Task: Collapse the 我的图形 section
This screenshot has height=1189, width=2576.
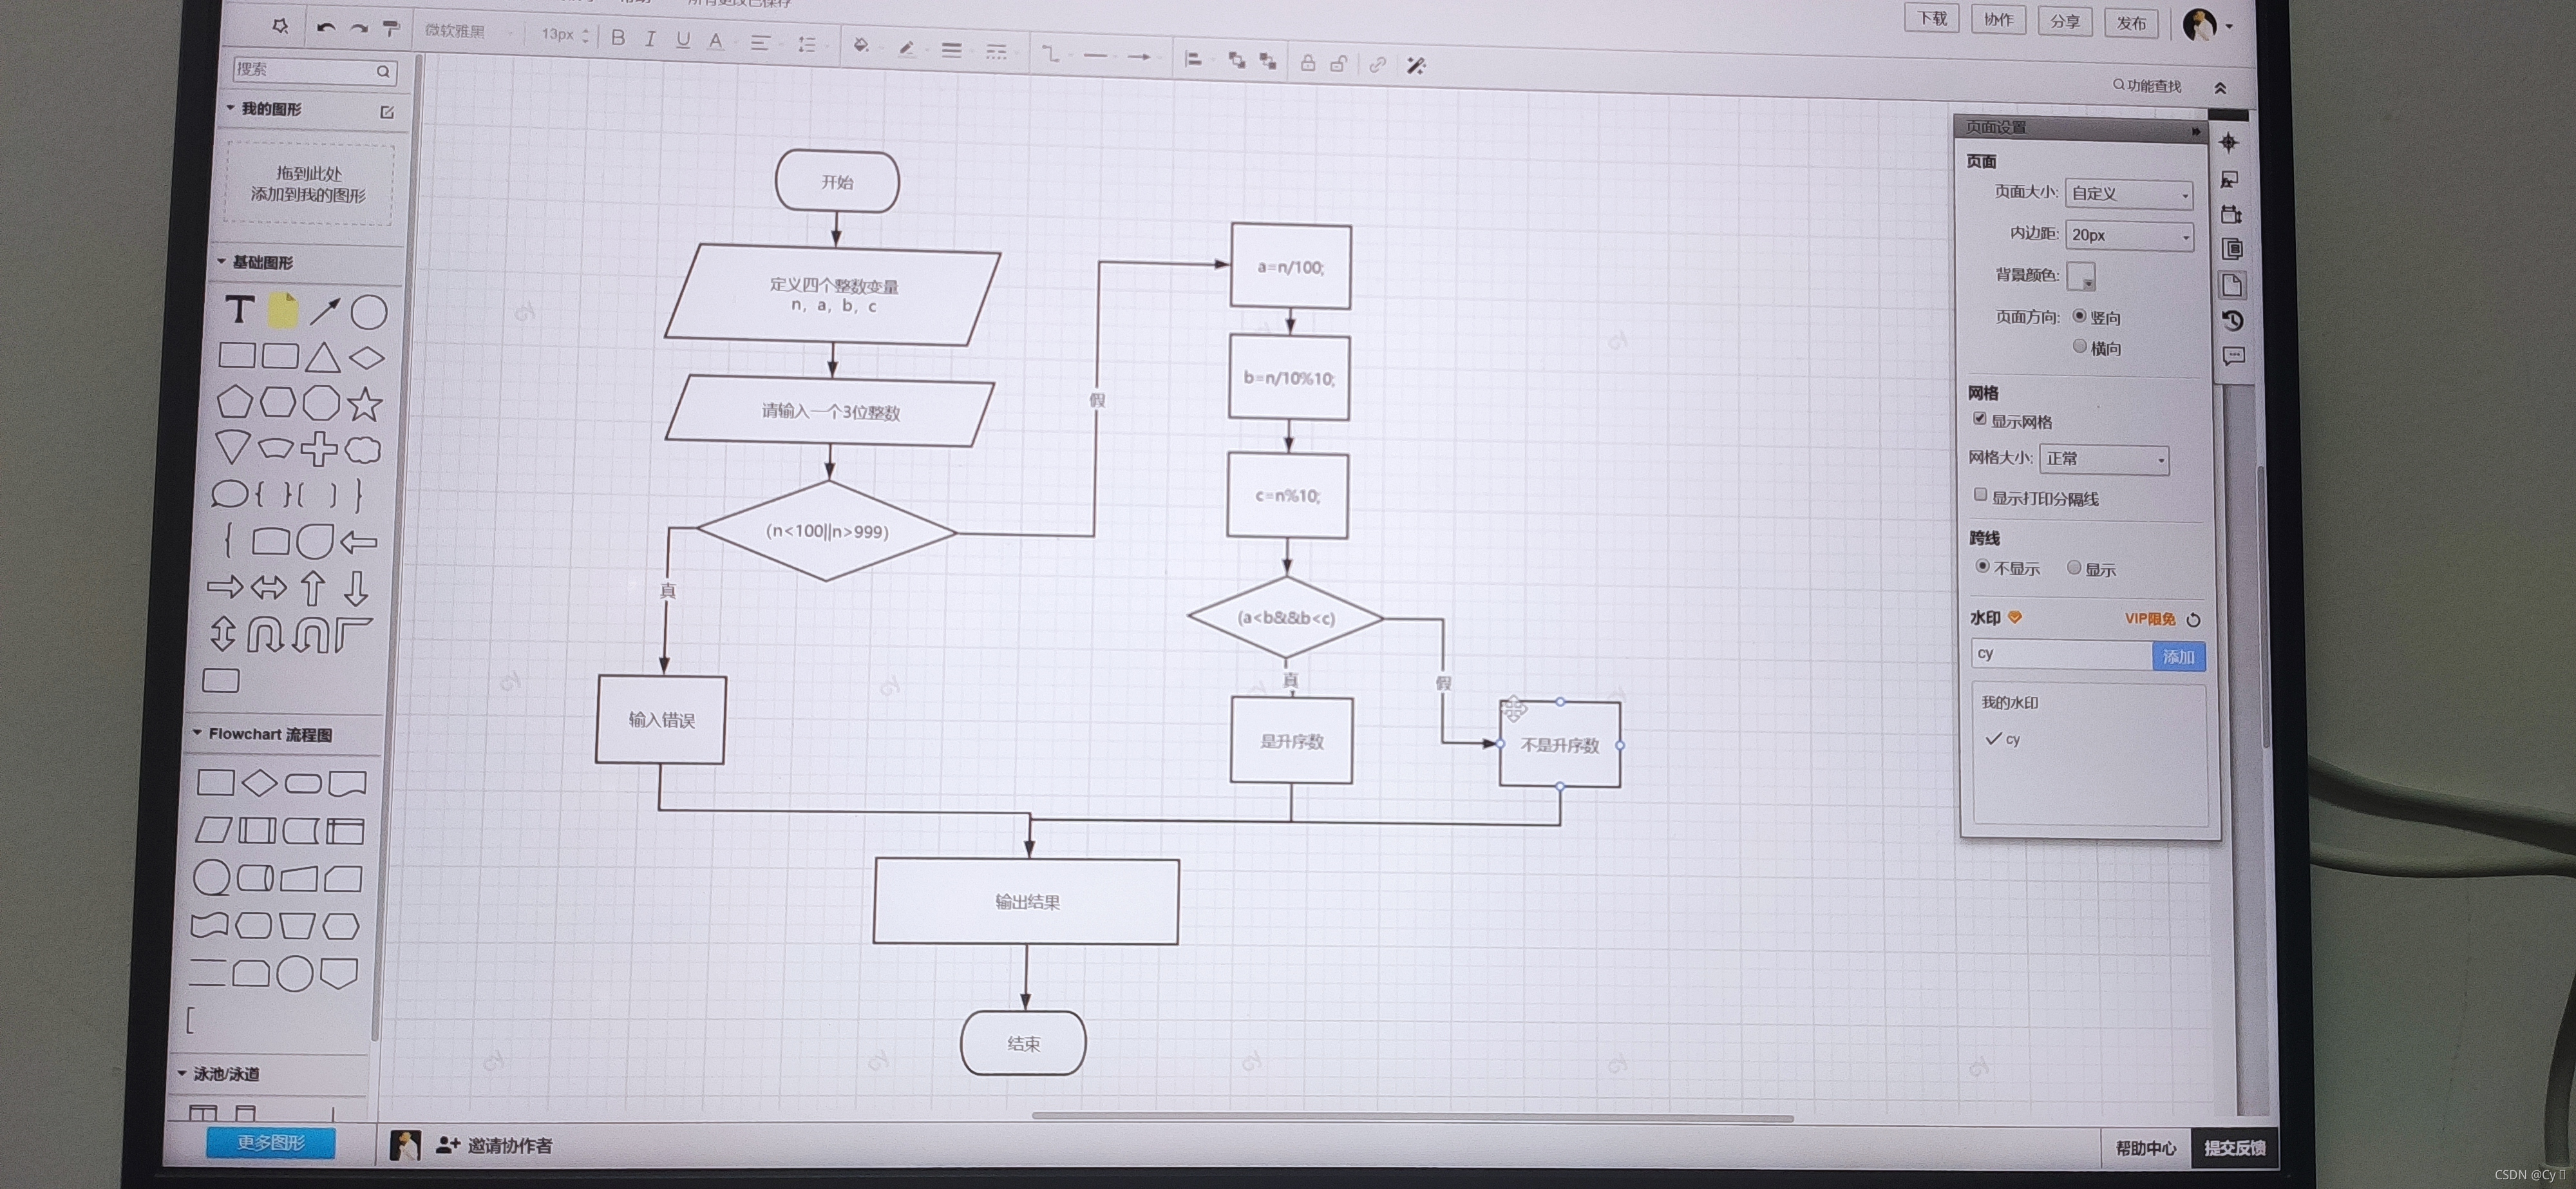Action: tap(230, 107)
